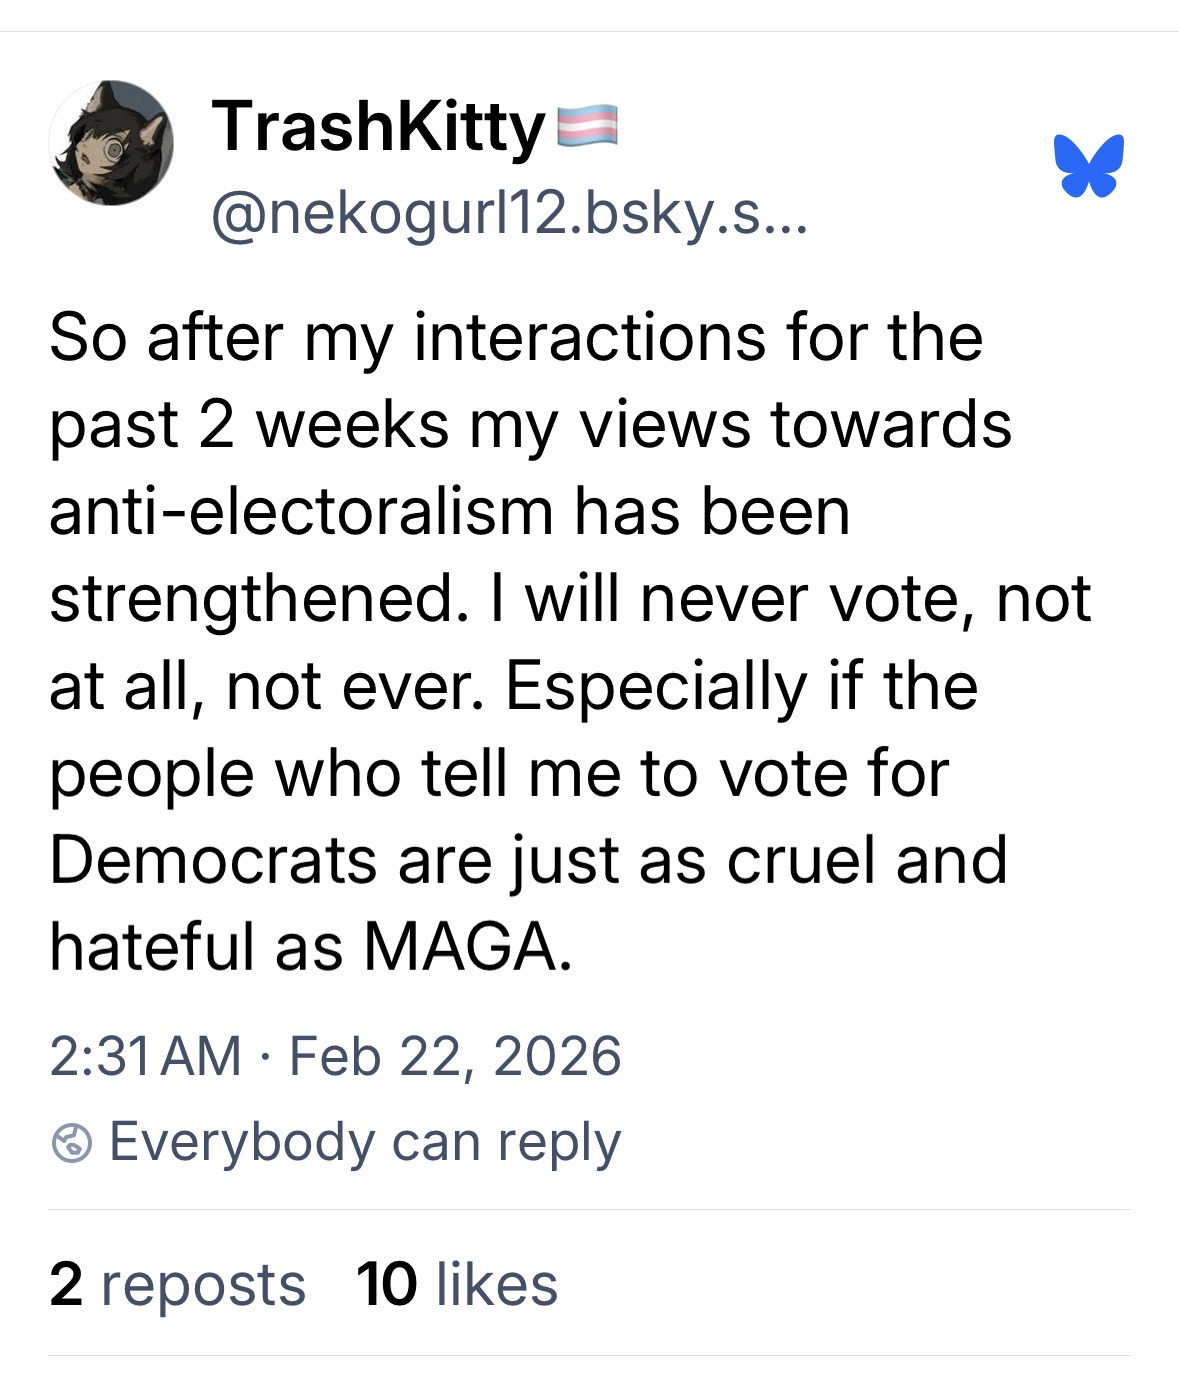The height and width of the screenshot is (1378, 1179).
Task: Click the 2:31 AM timestamp
Action: tap(146, 1056)
